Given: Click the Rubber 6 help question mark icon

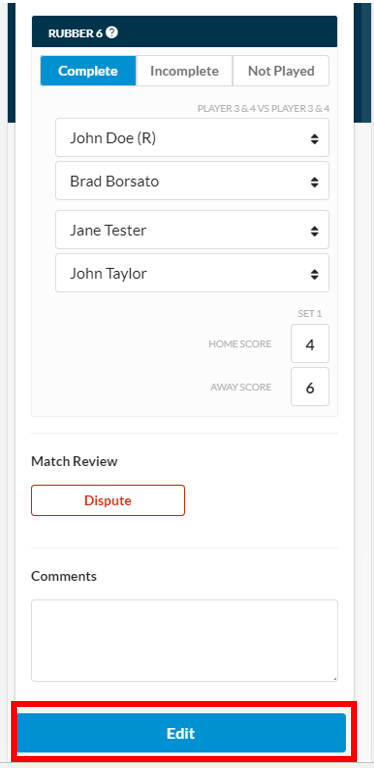Looking at the screenshot, I should pyautogui.click(x=112, y=33).
